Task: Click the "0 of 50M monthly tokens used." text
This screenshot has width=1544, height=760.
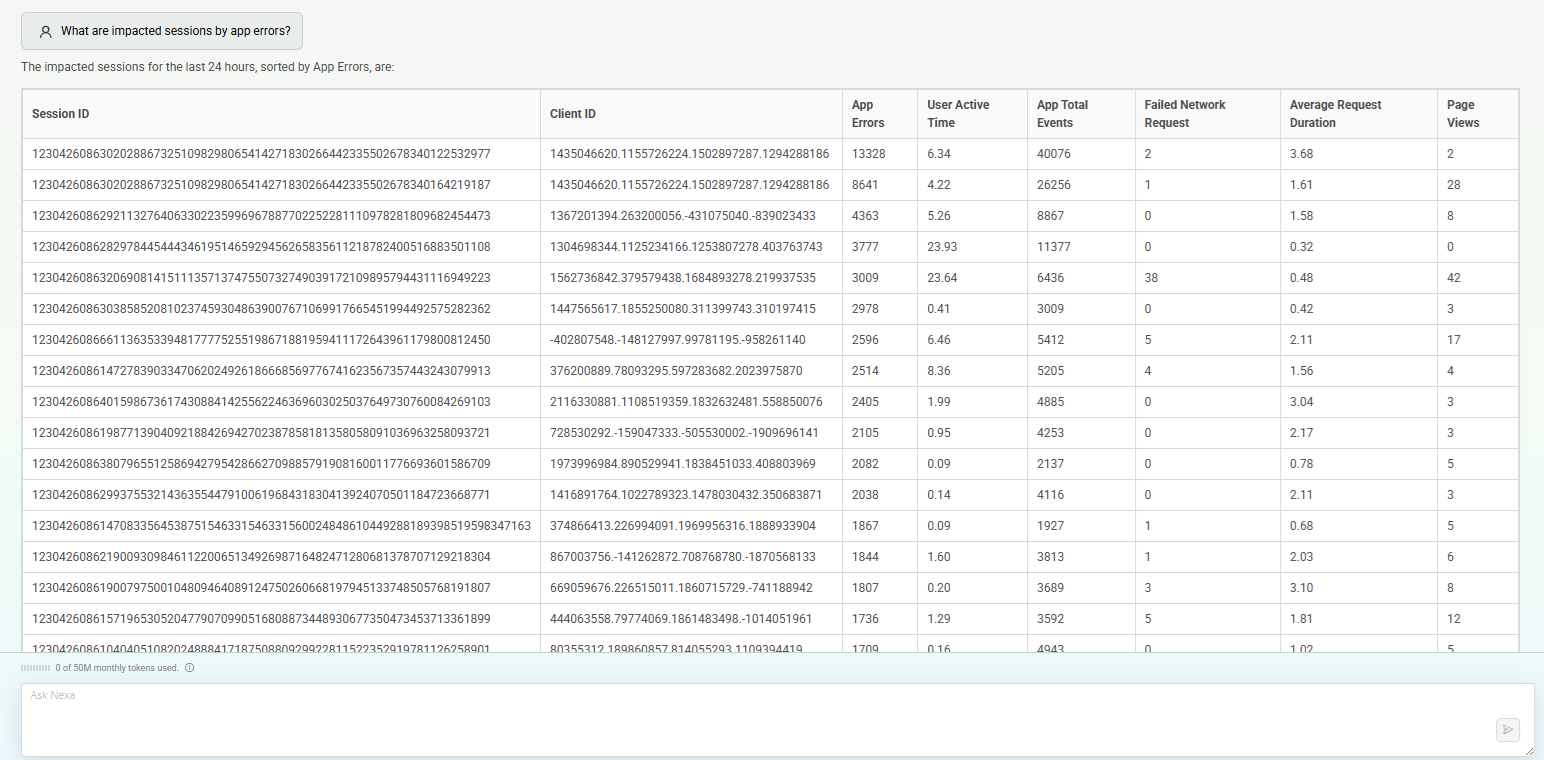Action: [118, 668]
